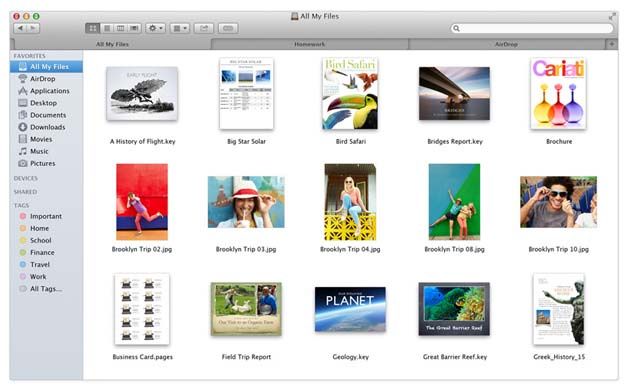Collapse the Tags sidebar section
The height and width of the screenshot is (391, 630).
point(21,205)
